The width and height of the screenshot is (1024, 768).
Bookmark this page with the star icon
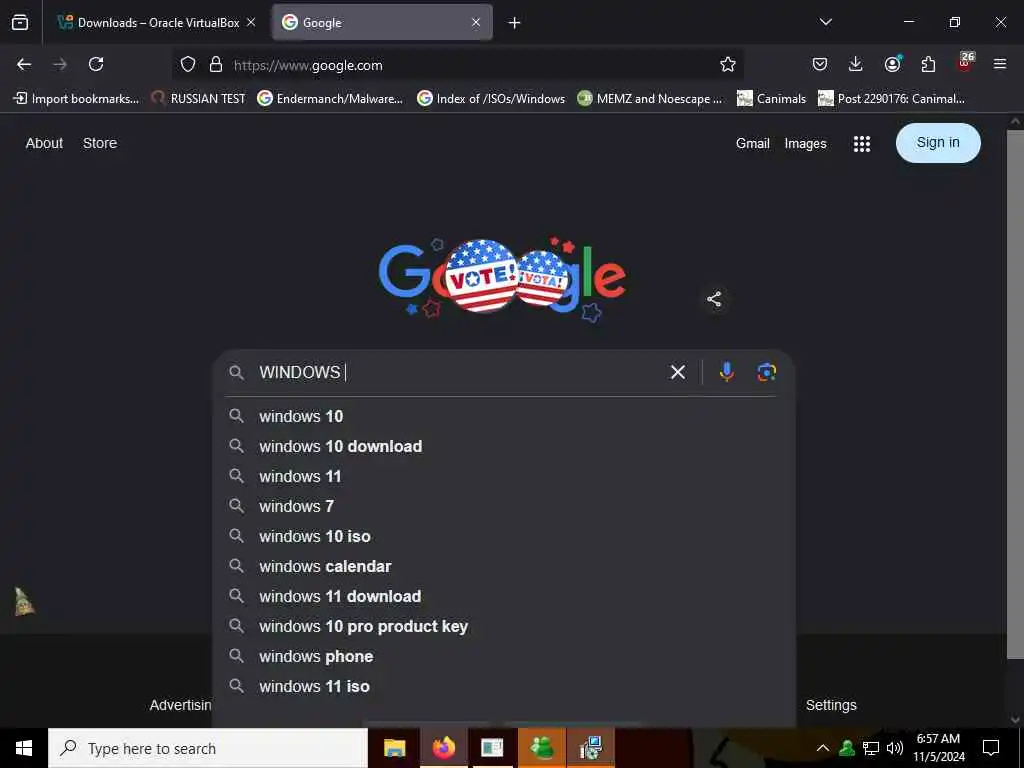728,64
